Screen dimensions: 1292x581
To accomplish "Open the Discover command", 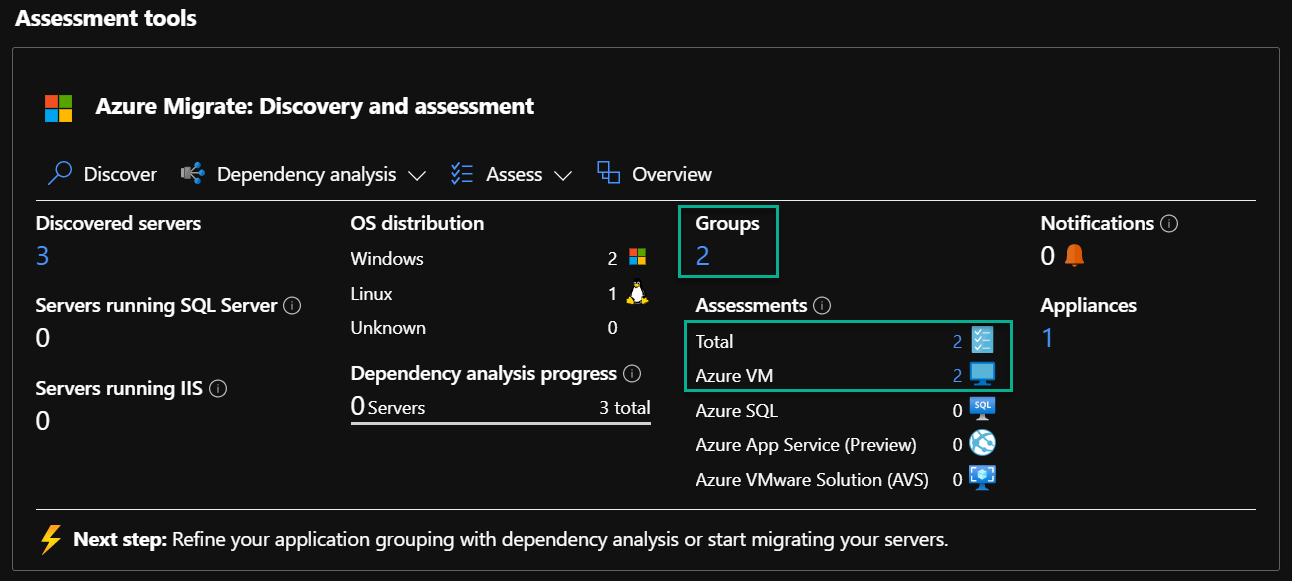I will tap(102, 174).
